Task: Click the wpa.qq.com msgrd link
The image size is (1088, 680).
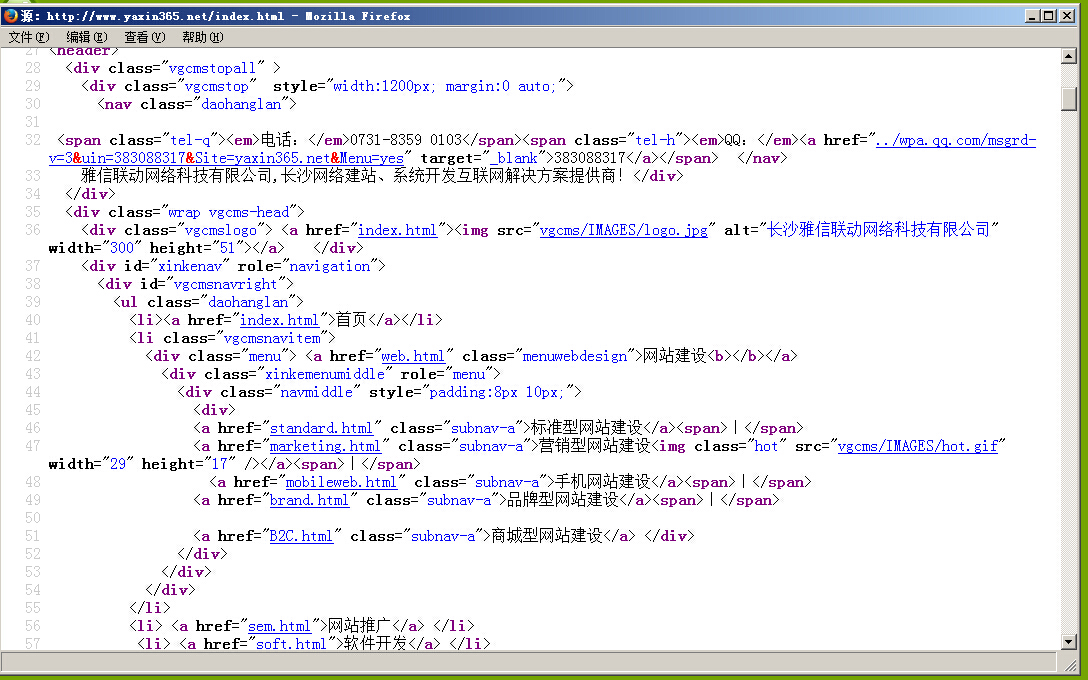Action: tap(955, 140)
